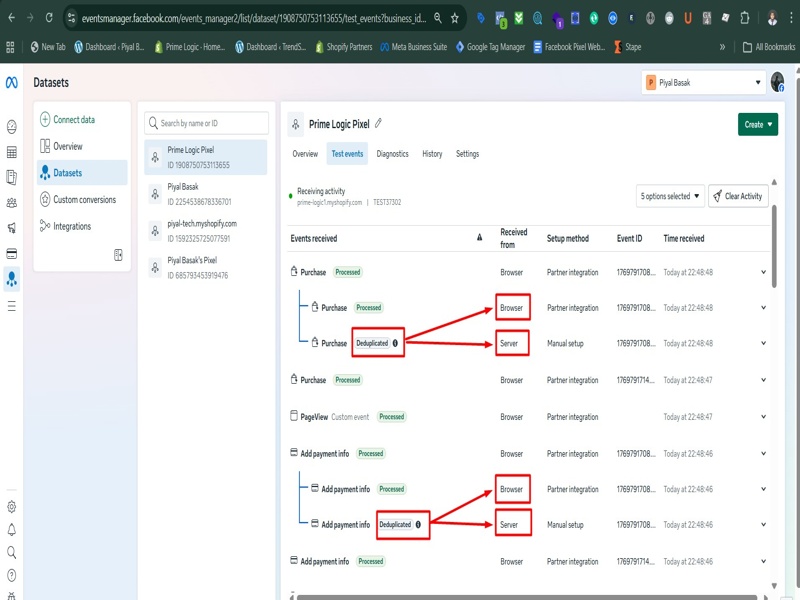This screenshot has height=600, width=800.
Task: Open the Piyal Basak account dropdown
Action: point(703,82)
